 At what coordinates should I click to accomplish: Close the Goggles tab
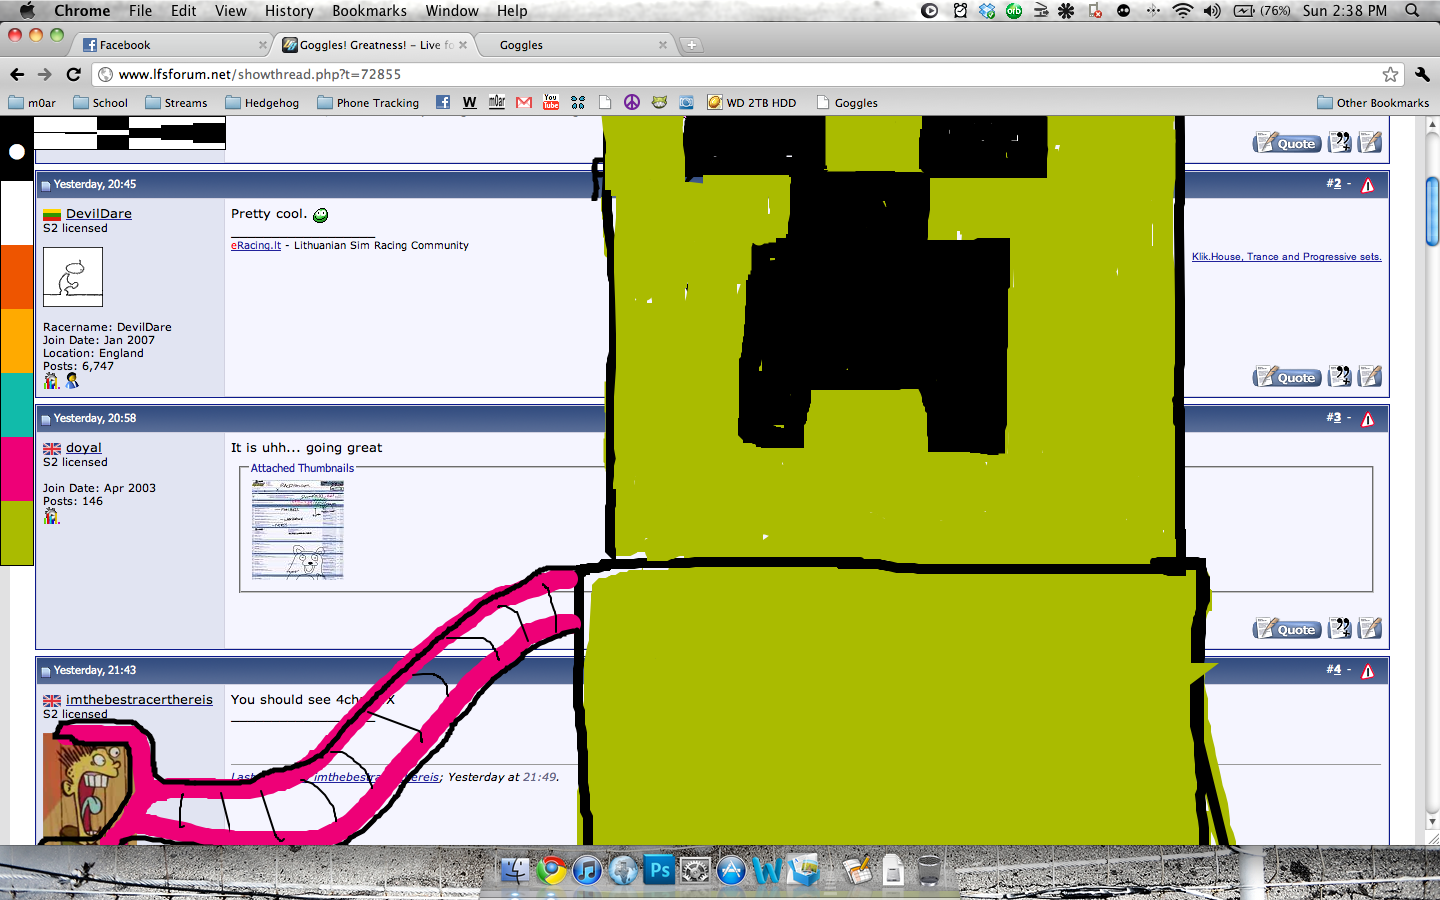(662, 45)
